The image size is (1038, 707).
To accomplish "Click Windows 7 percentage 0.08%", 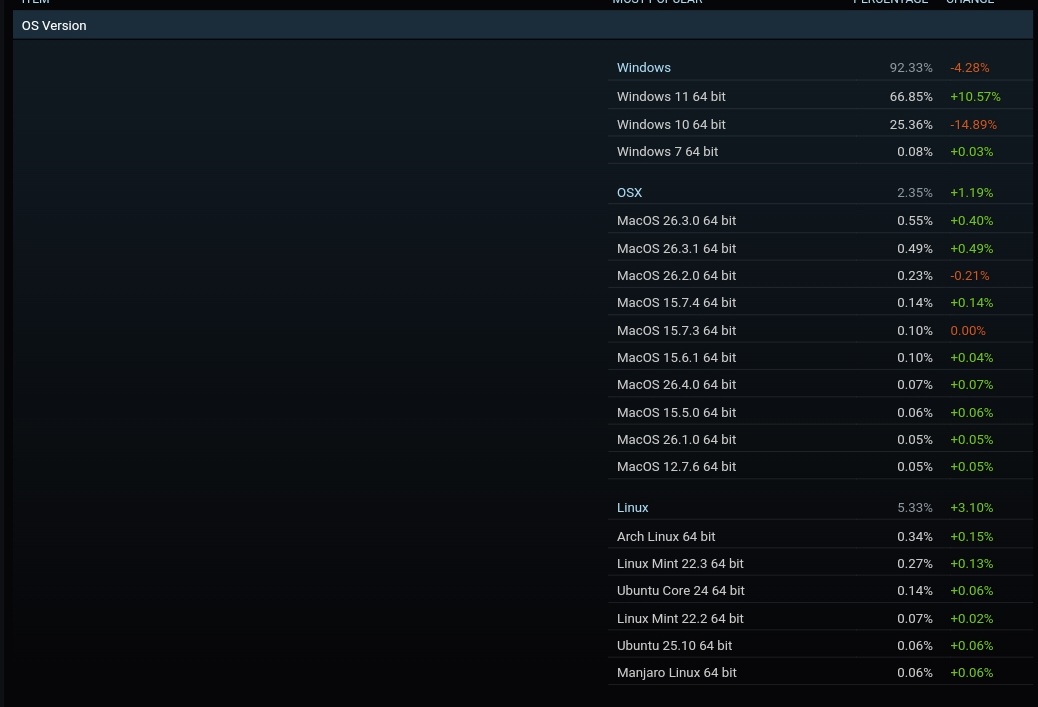I will tap(914, 152).
